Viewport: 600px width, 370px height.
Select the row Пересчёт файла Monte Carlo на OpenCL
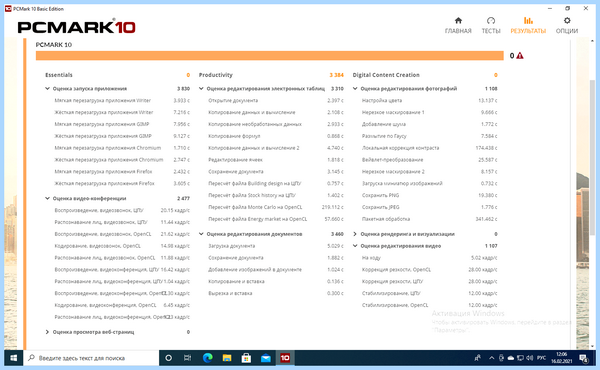click(x=276, y=207)
